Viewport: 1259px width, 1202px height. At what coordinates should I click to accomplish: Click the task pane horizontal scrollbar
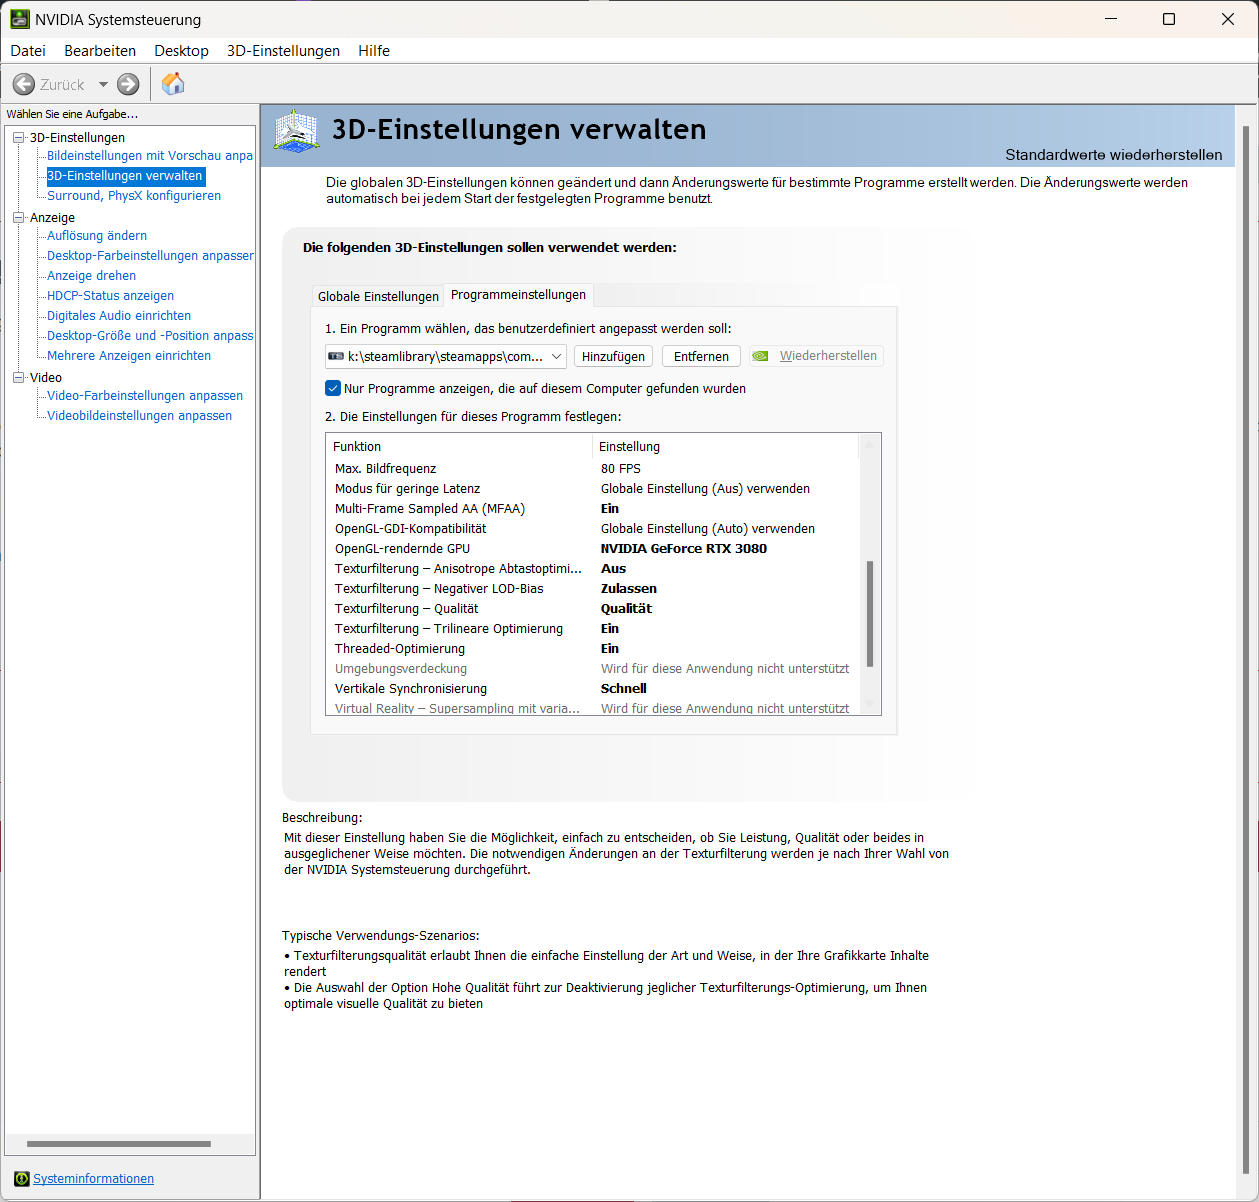point(119,1144)
